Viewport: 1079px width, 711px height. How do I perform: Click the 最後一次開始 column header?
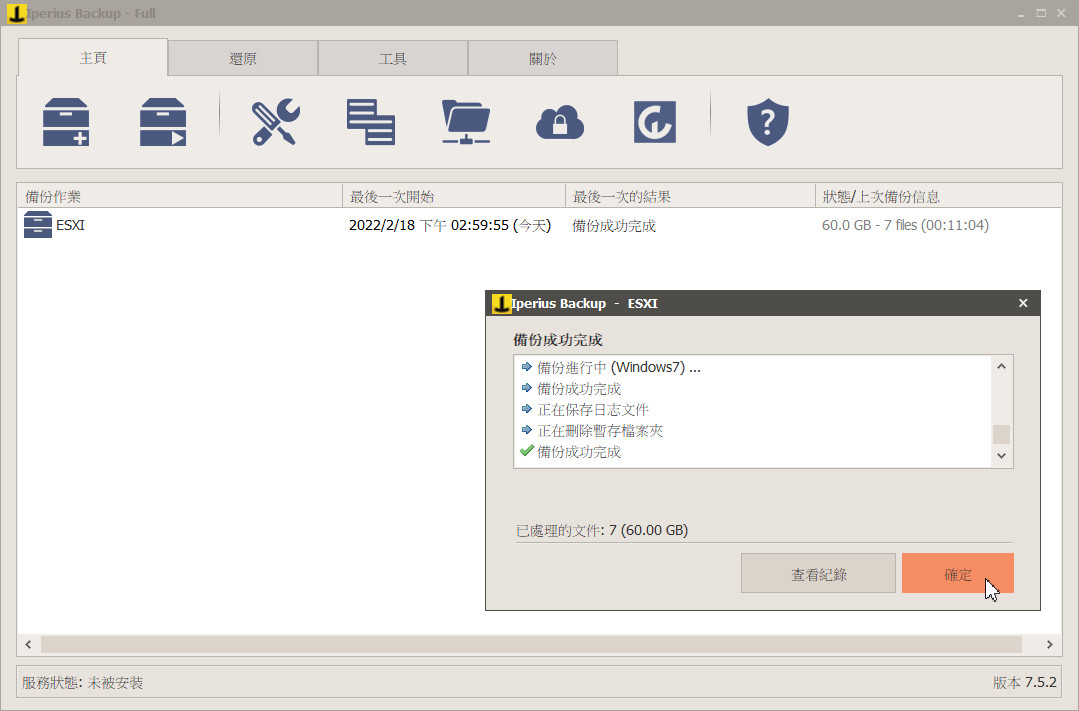[453, 197]
